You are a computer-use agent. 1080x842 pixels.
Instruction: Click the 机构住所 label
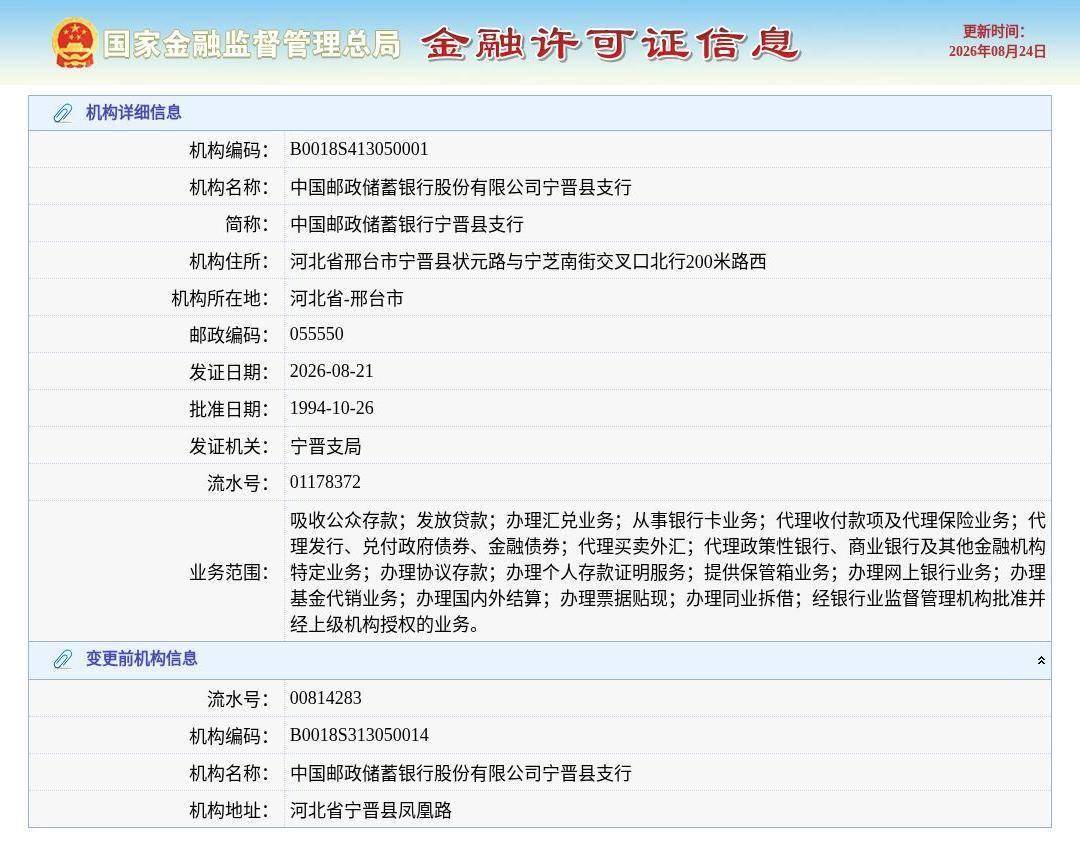point(229,261)
